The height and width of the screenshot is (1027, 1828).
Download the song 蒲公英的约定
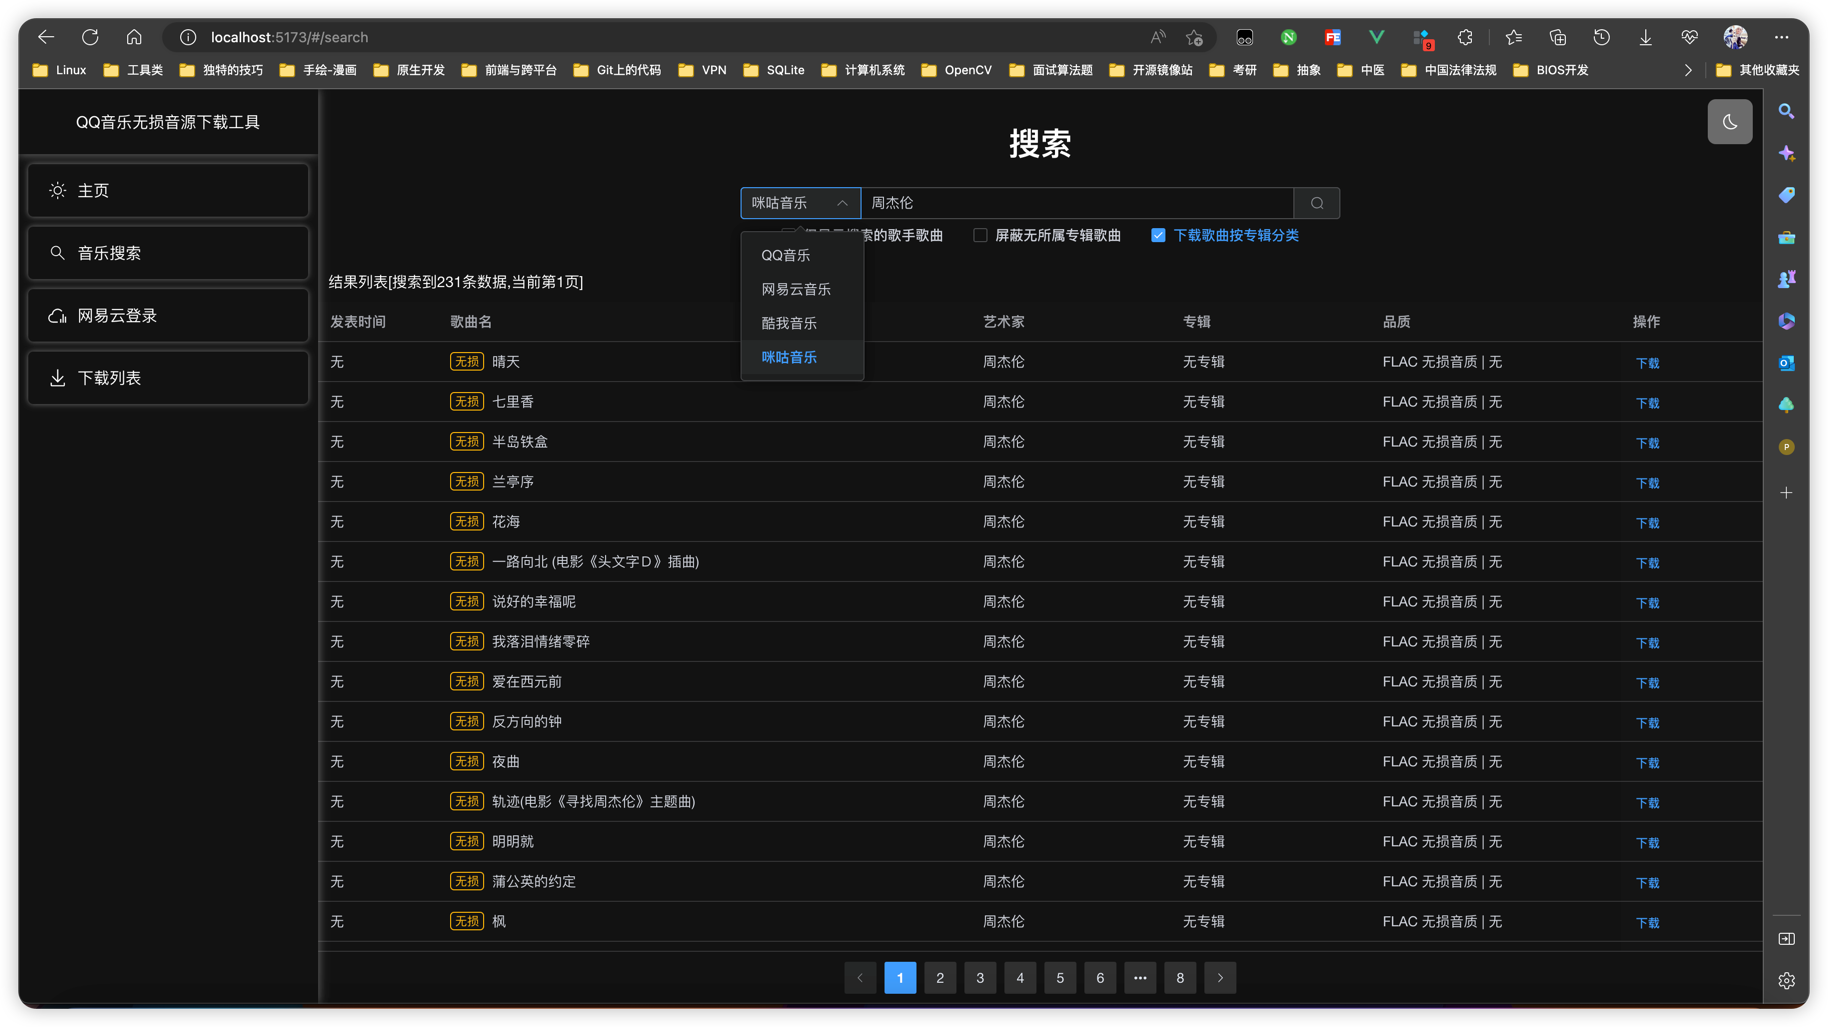tap(1647, 883)
